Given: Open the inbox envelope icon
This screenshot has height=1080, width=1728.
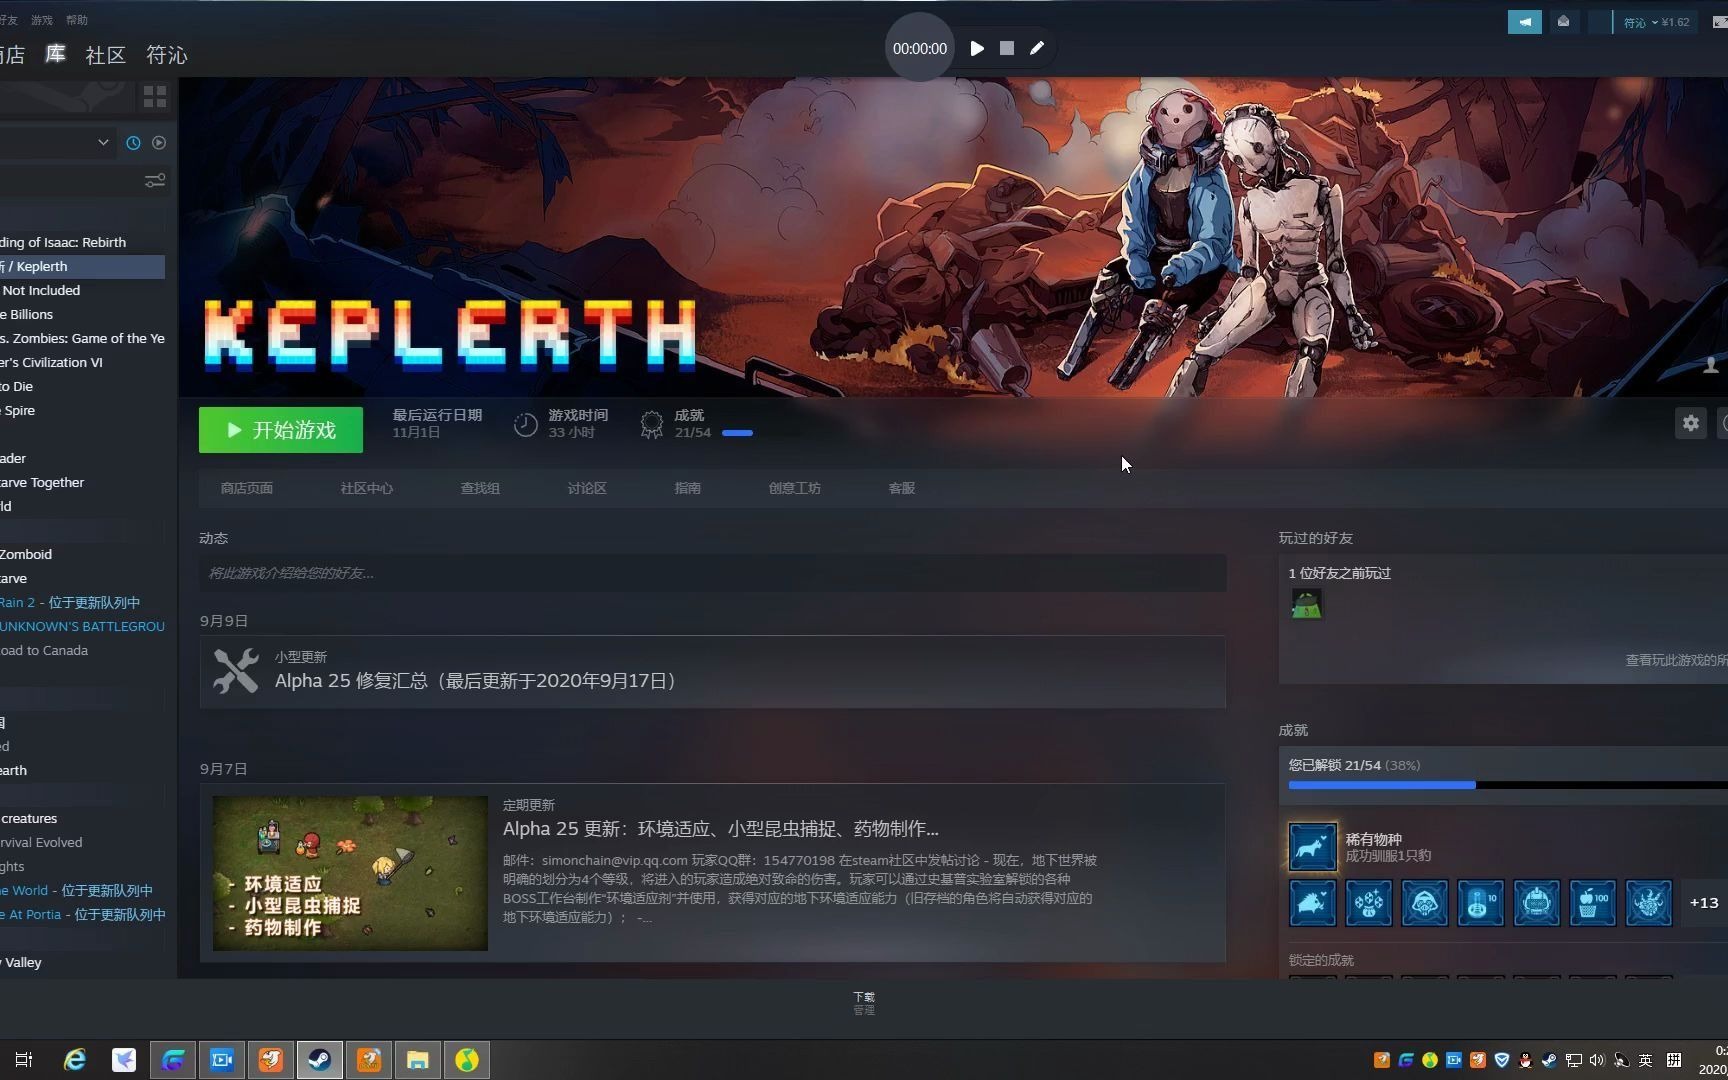Looking at the screenshot, I should pyautogui.click(x=1563, y=22).
